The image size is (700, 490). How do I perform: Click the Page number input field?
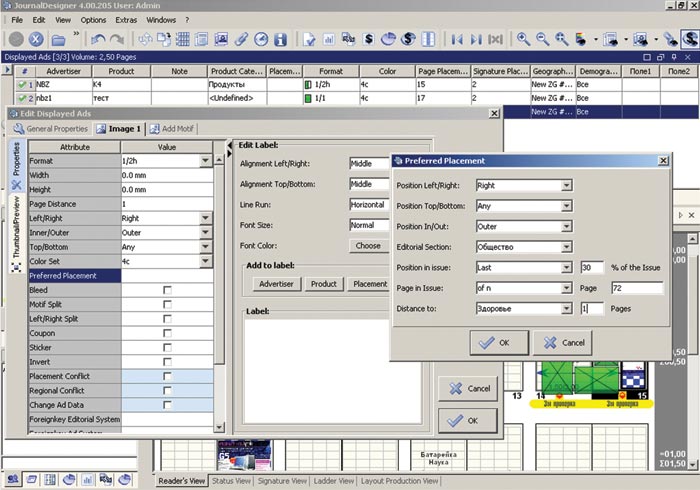pyautogui.click(x=637, y=289)
